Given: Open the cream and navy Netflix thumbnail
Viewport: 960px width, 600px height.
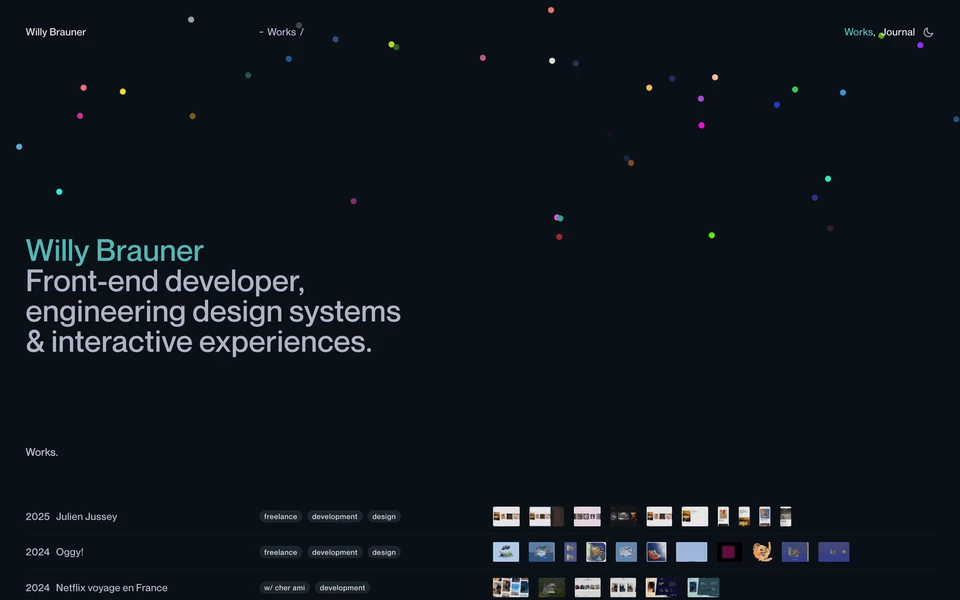Looking at the screenshot, I should pos(661,587).
